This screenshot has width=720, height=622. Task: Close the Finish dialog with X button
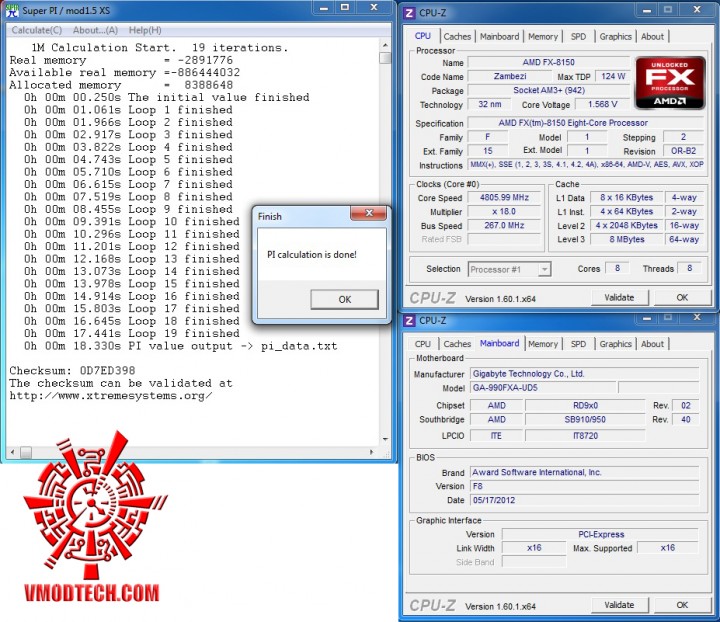point(368,213)
